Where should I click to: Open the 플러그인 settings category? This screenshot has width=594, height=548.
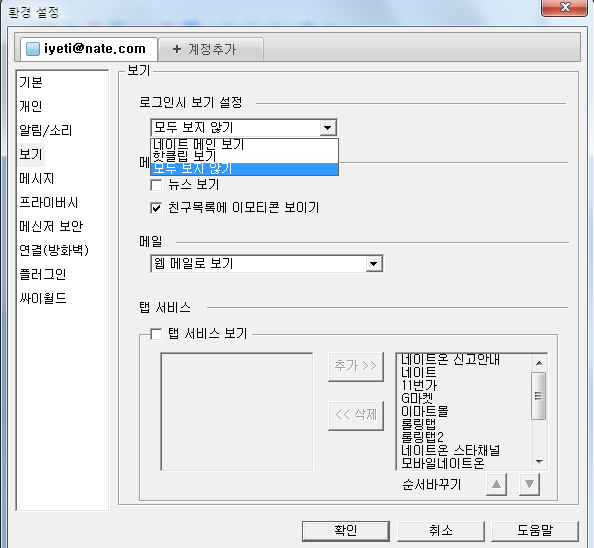point(43,274)
